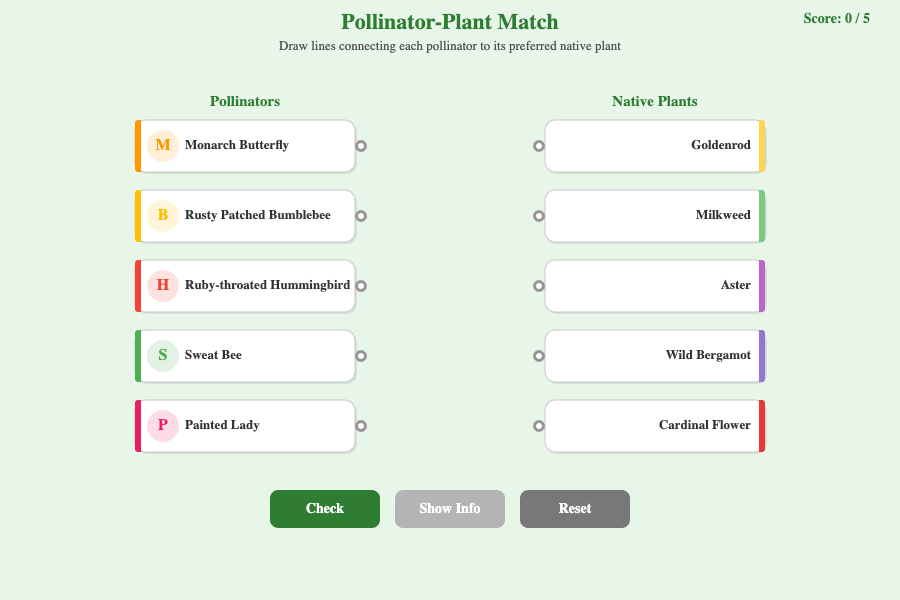Select the Painted Lady connector dot
This screenshot has width=900, height=600.
pyautogui.click(x=361, y=426)
